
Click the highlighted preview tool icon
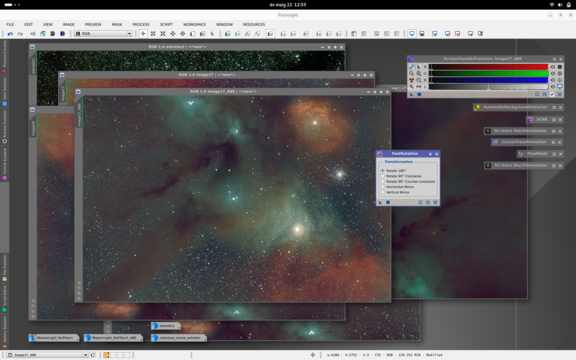tap(270, 33)
